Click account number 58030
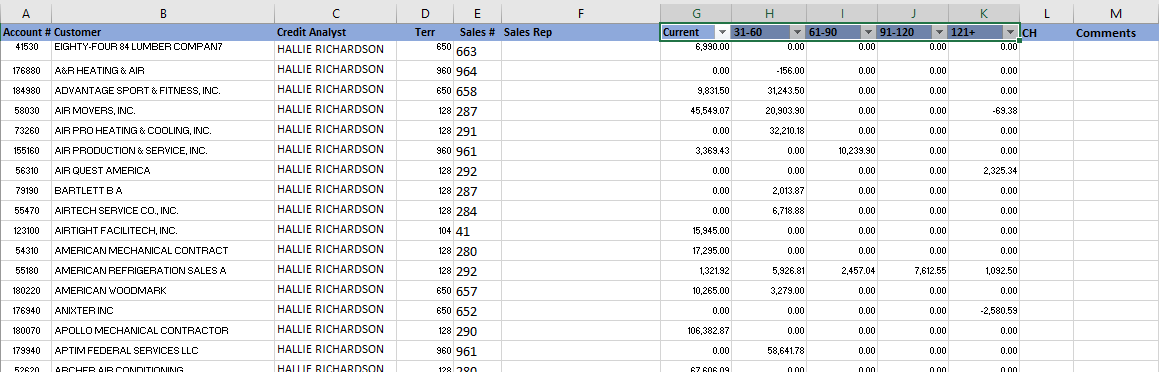Viewport: 1159px width, 372px height. pos(26,111)
